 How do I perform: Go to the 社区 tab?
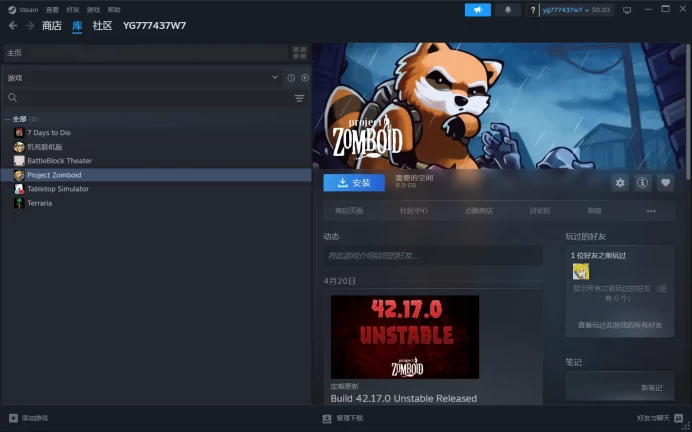[x=102, y=26]
